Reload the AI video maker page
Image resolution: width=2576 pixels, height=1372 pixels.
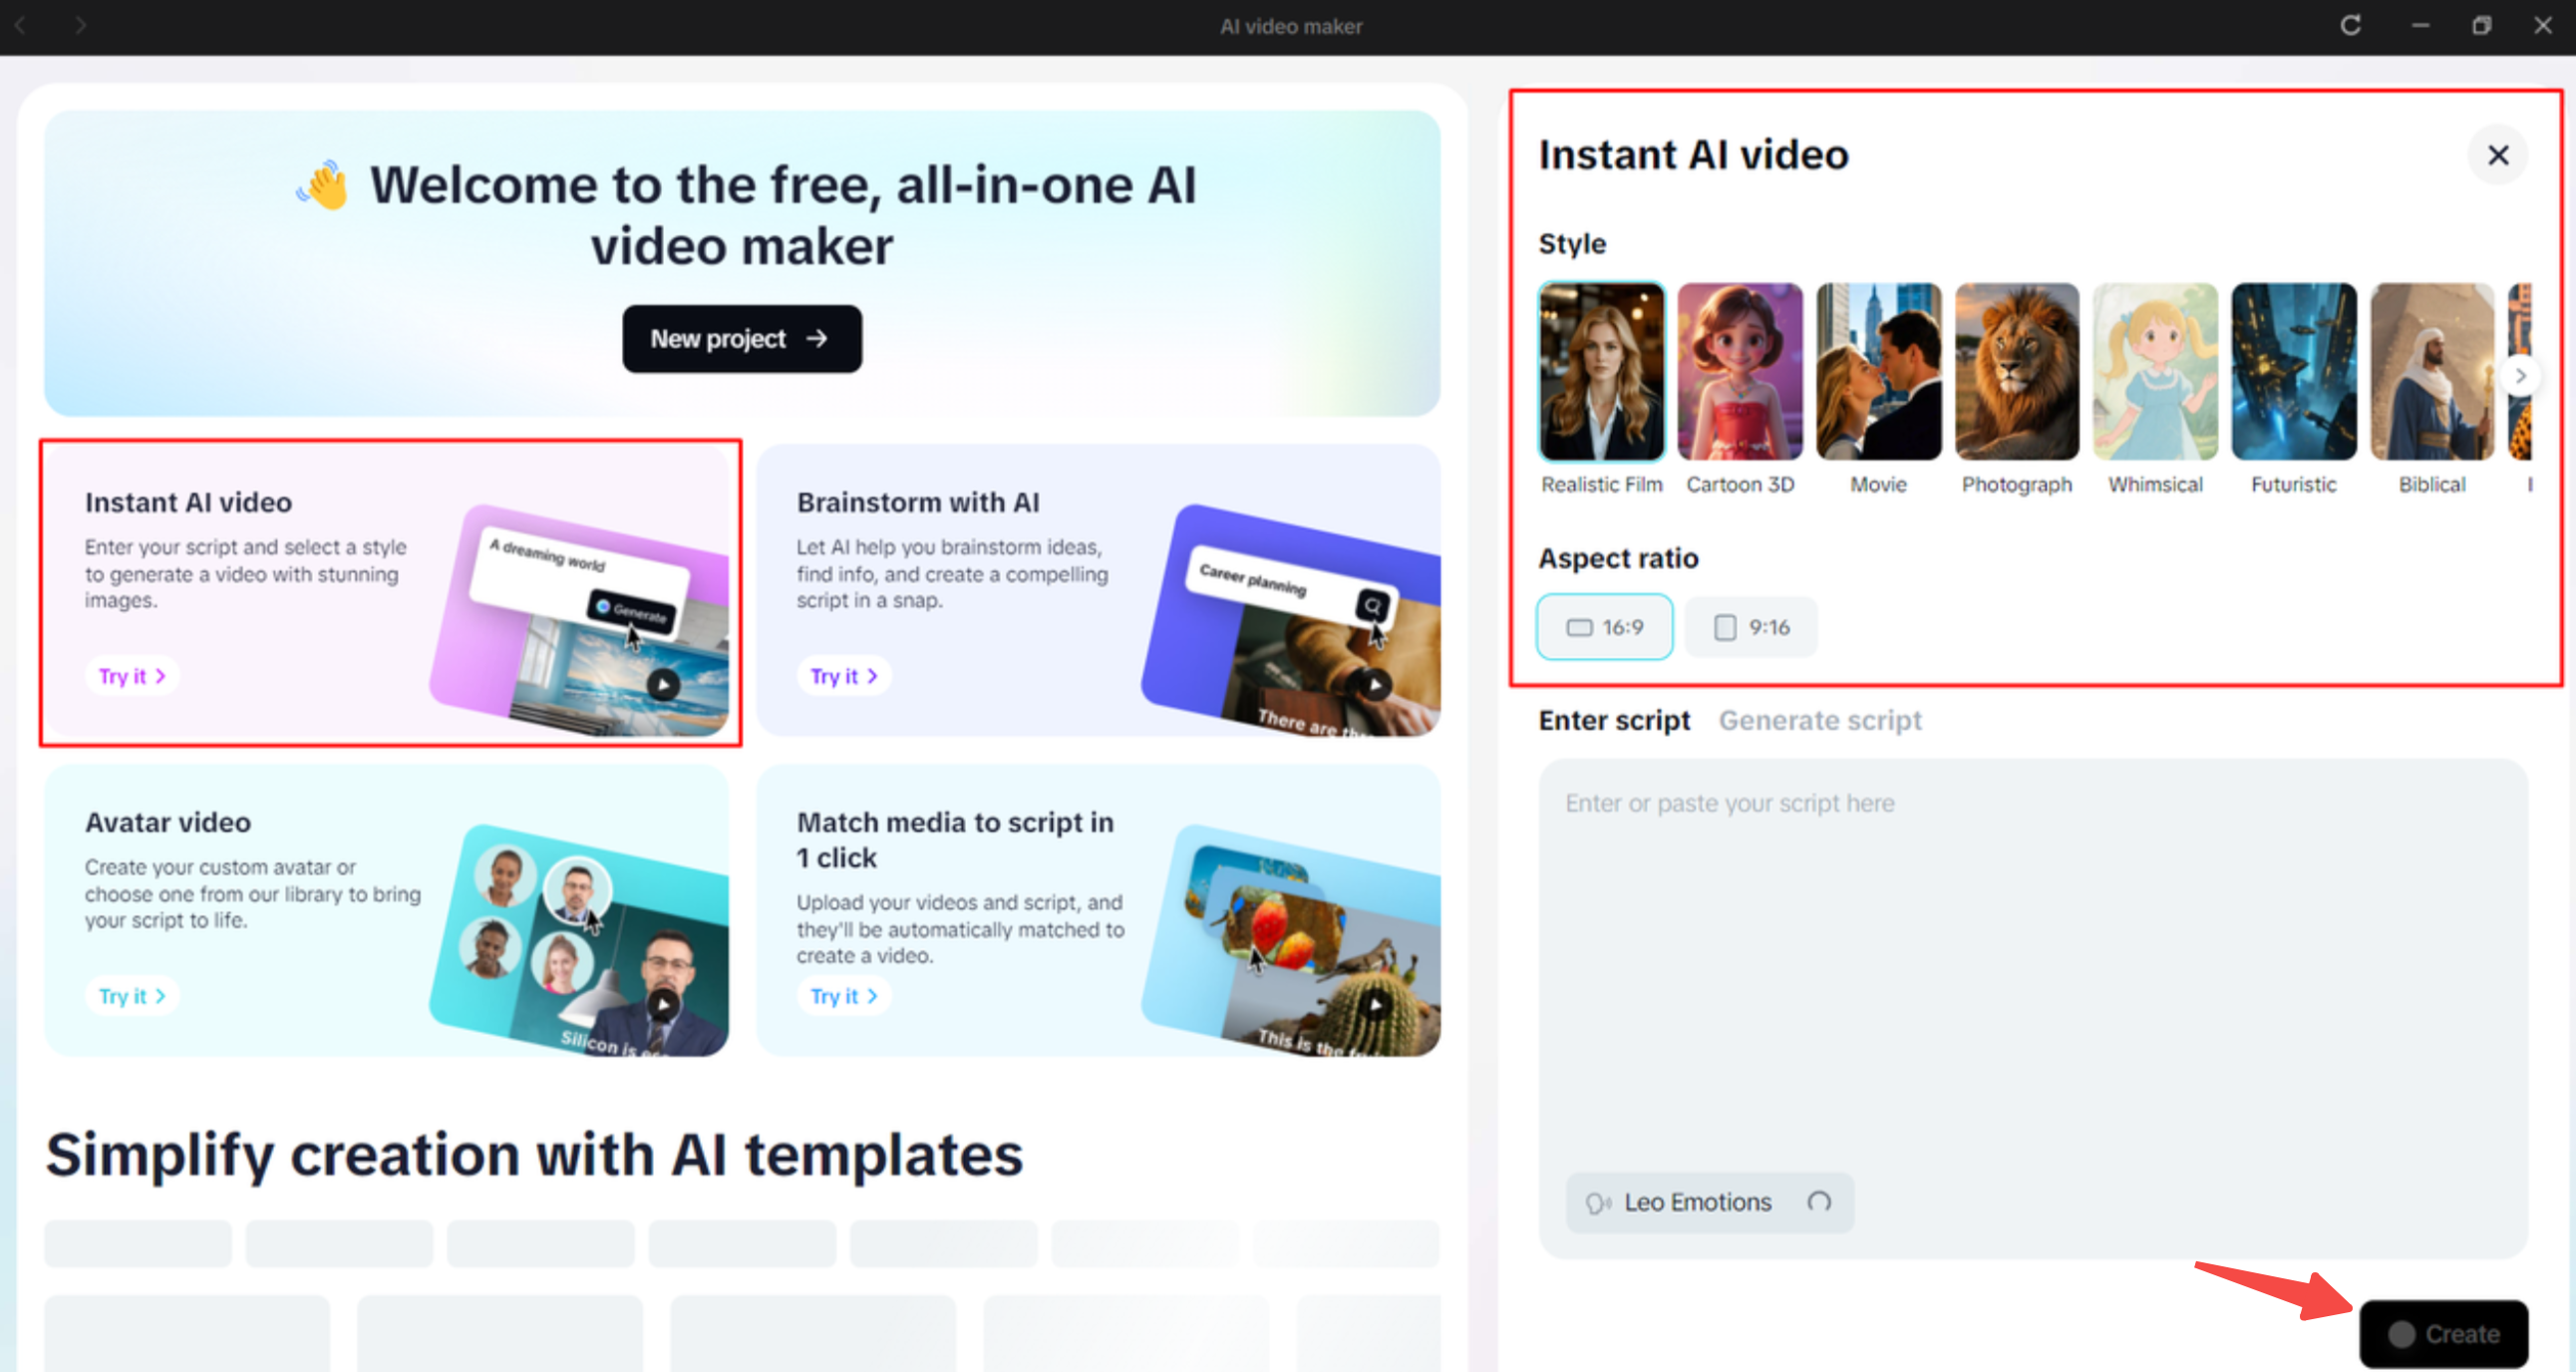pyautogui.click(x=2352, y=26)
